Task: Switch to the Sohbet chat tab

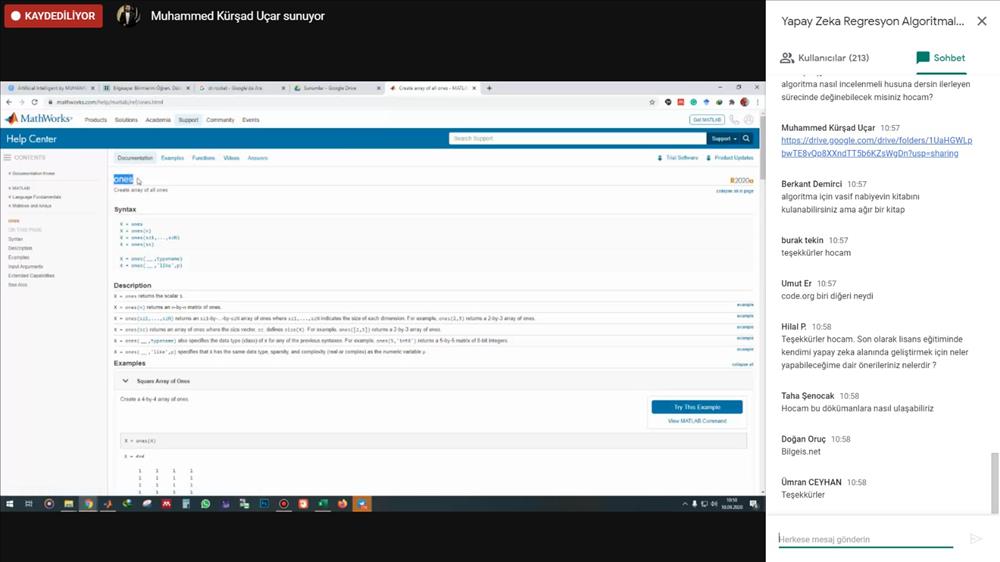Action: pos(941,58)
